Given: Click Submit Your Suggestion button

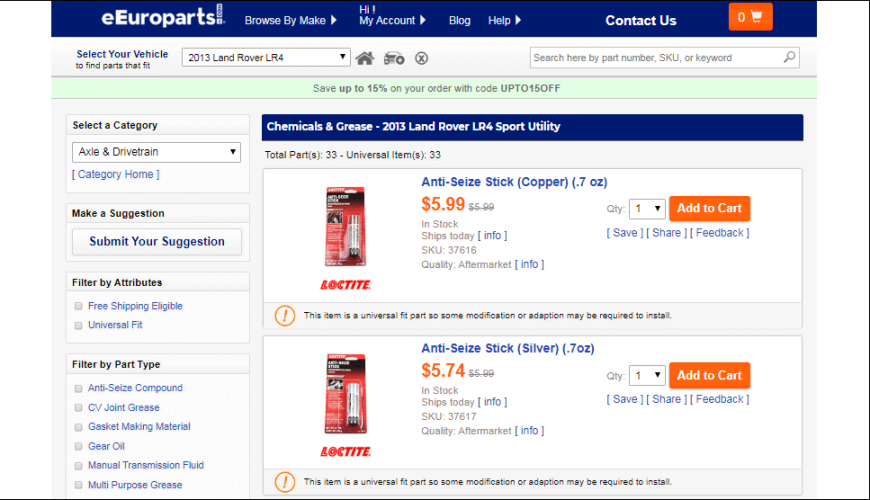Looking at the screenshot, I should tap(157, 241).
